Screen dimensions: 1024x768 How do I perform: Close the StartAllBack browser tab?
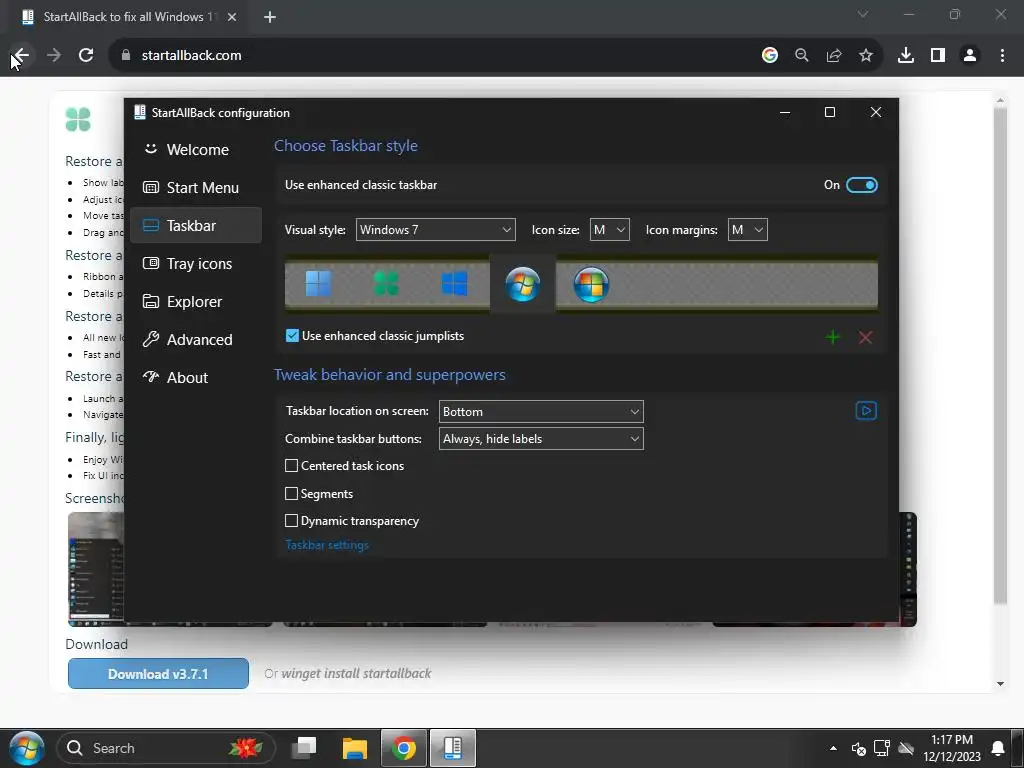point(232,17)
